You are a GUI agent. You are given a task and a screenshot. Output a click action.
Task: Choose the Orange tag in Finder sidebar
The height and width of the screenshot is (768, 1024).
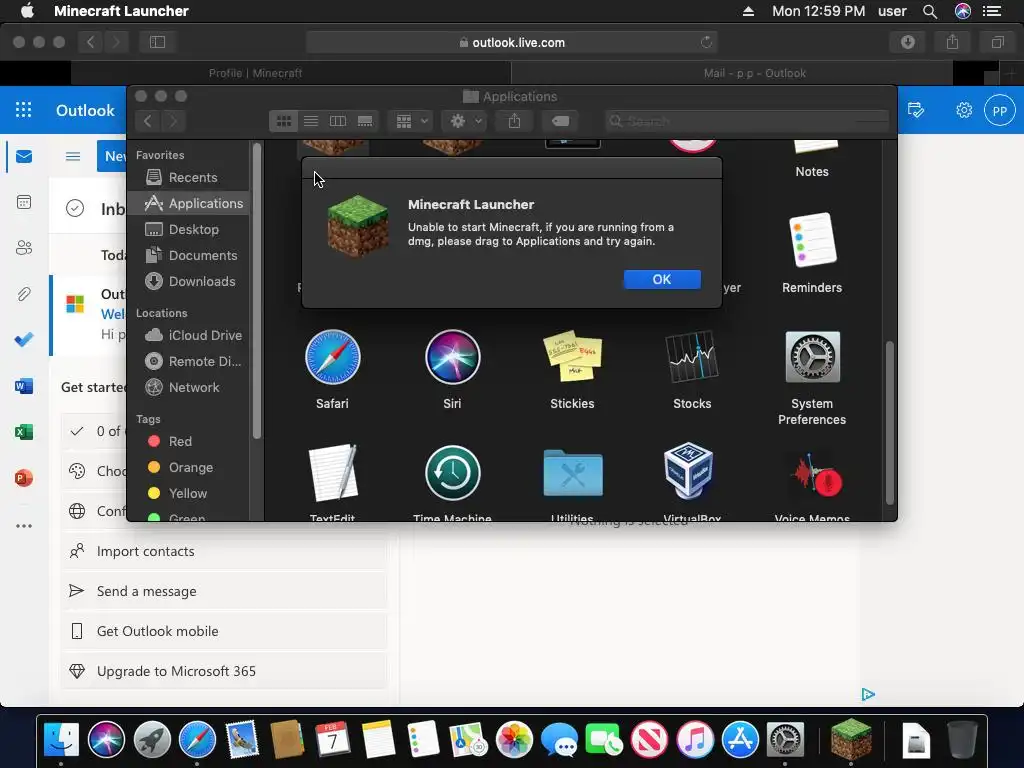point(189,468)
